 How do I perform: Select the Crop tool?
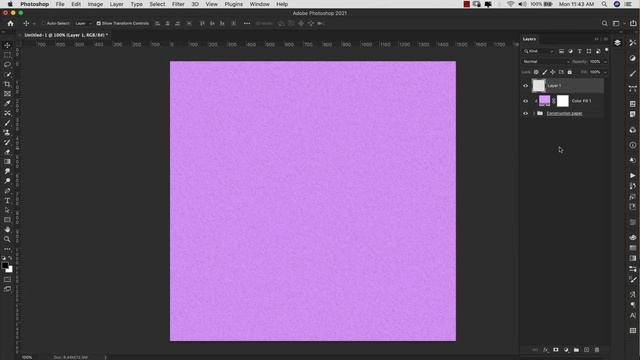tap(7, 84)
